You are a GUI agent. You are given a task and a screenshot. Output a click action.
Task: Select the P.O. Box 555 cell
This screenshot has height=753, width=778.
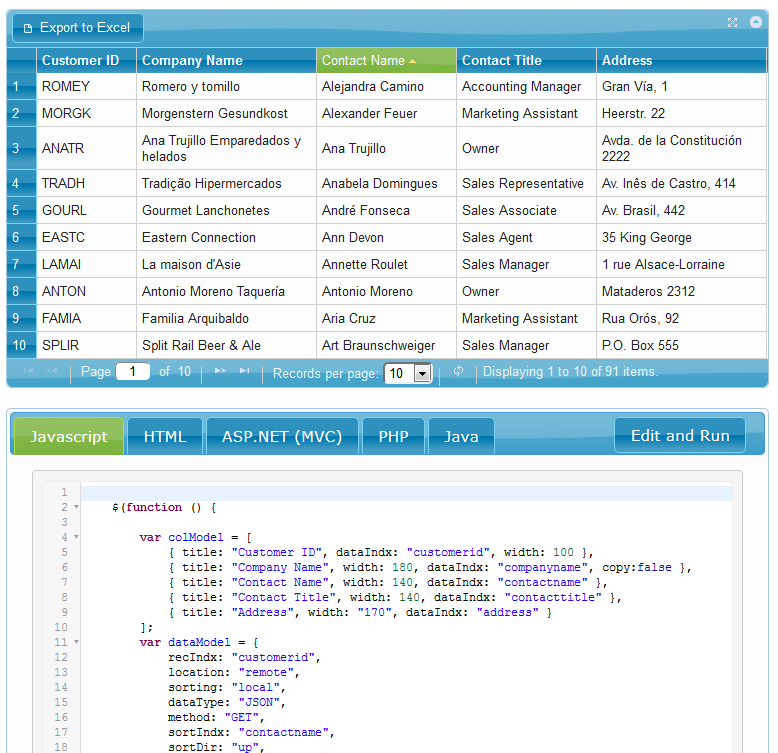tap(682, 345)
